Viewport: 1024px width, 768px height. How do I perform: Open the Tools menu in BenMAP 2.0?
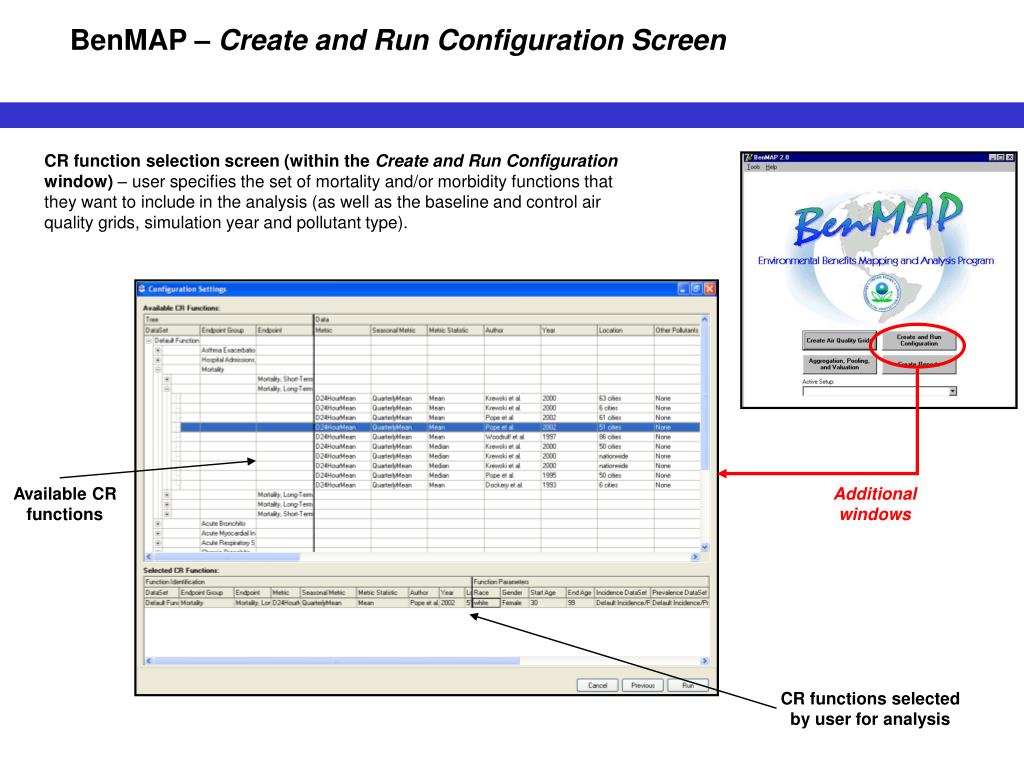[x=753, y=167]
